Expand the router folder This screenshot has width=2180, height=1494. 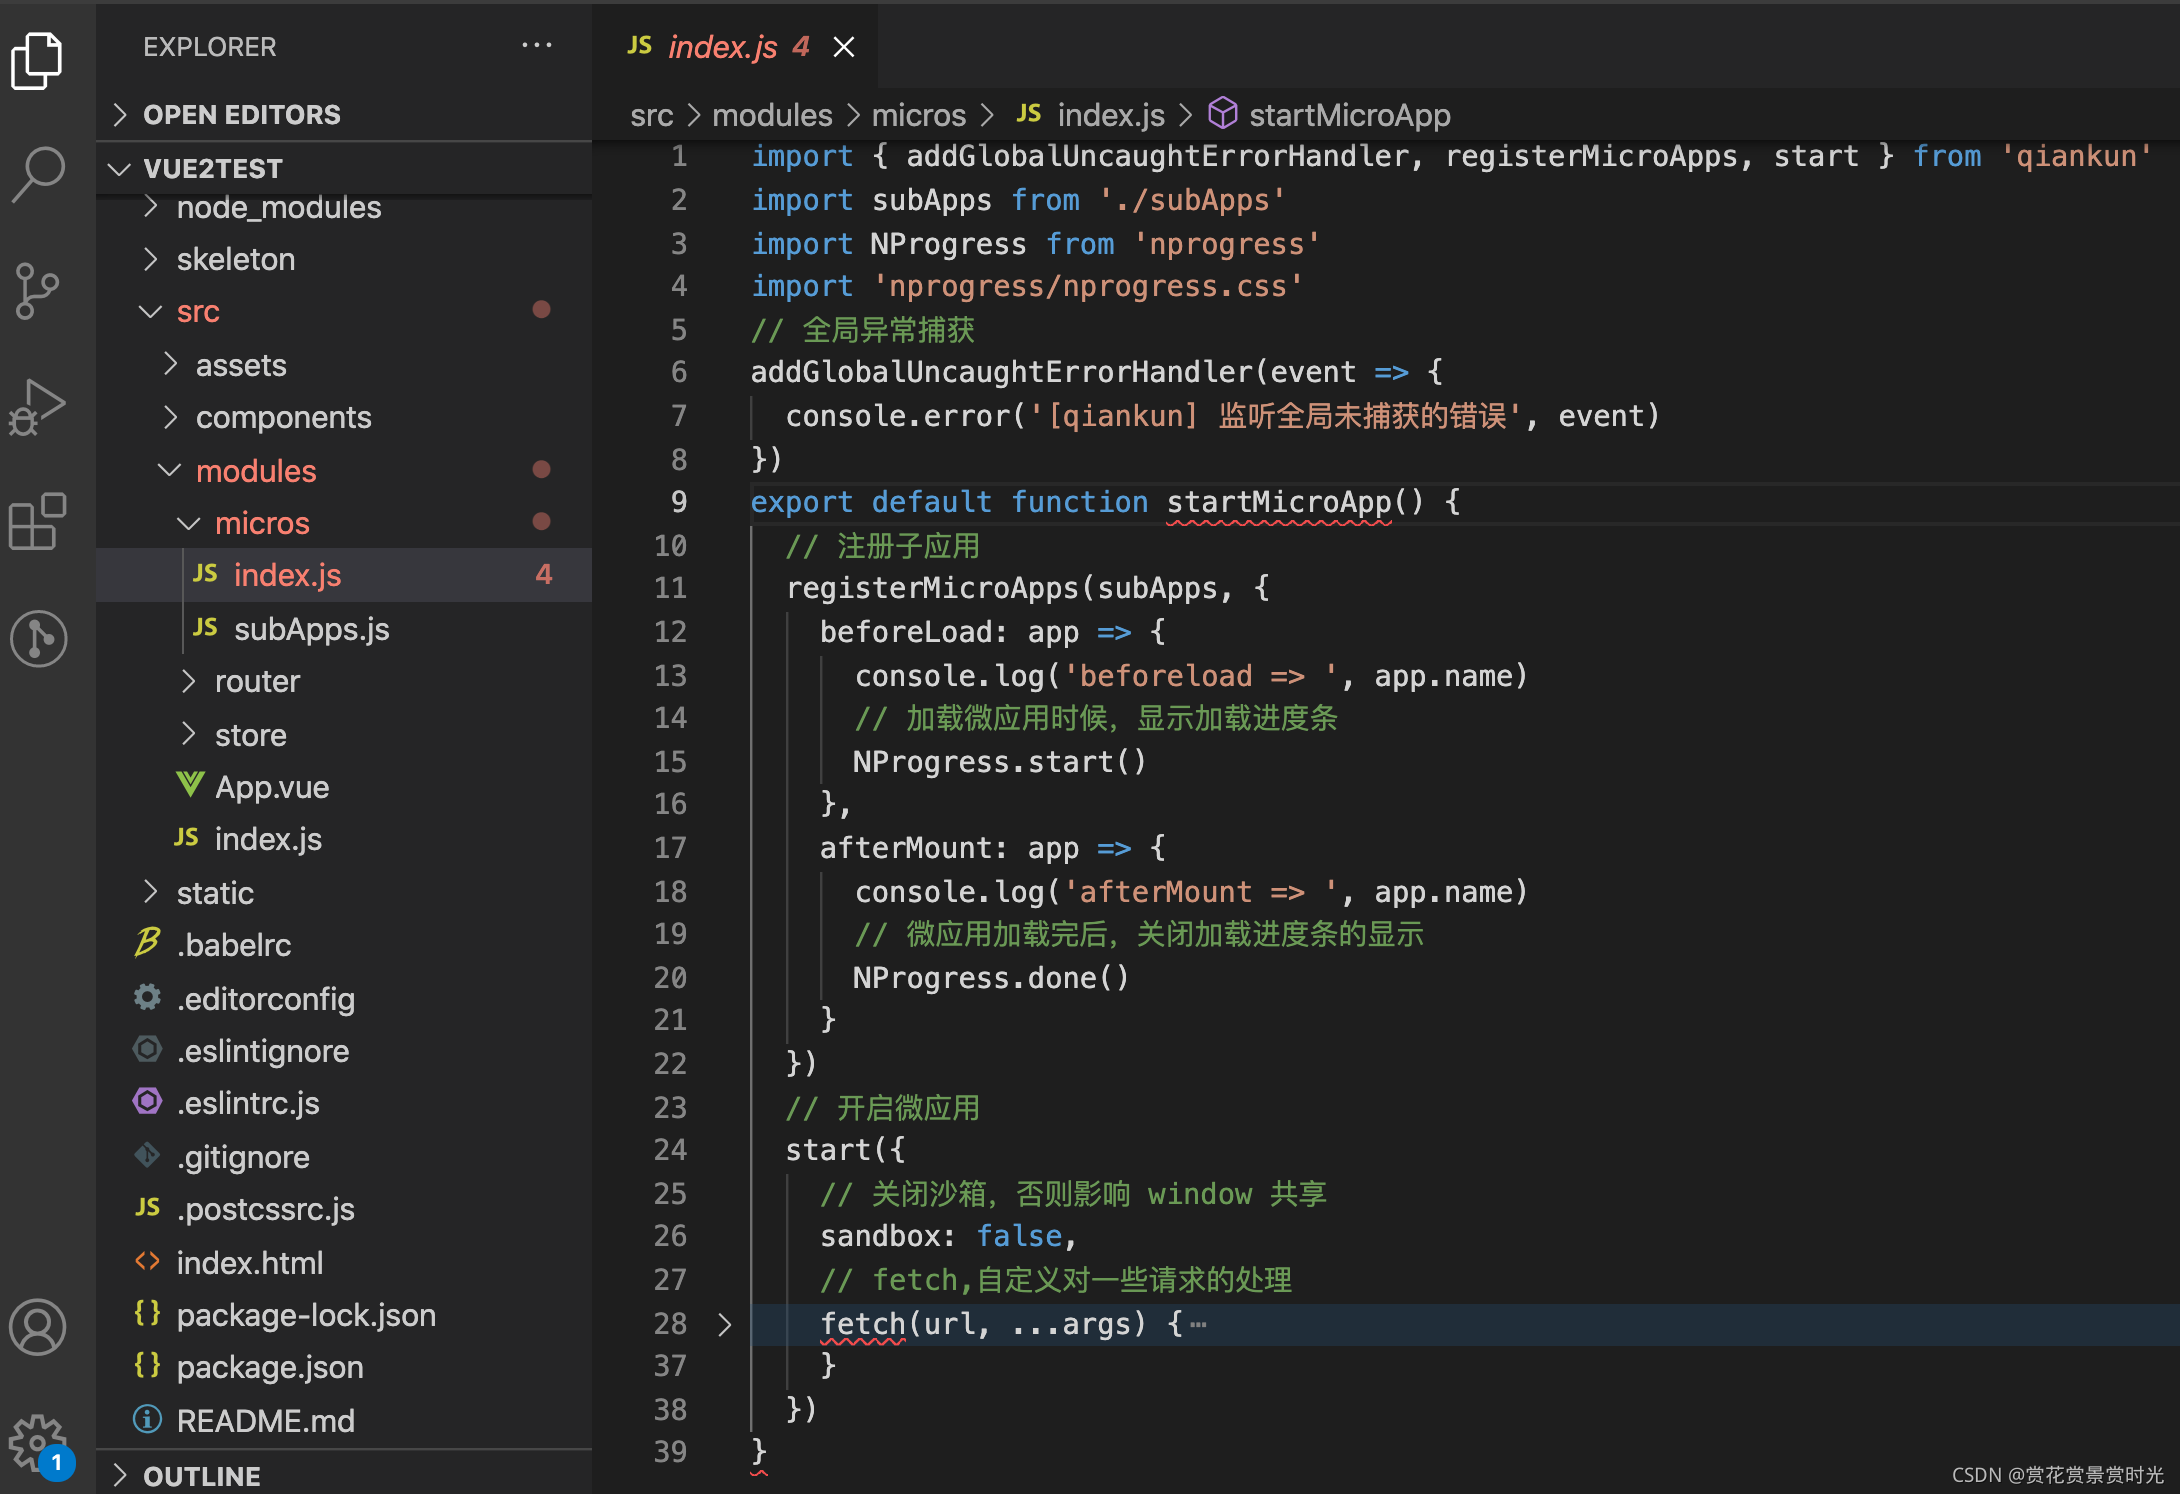257,681
